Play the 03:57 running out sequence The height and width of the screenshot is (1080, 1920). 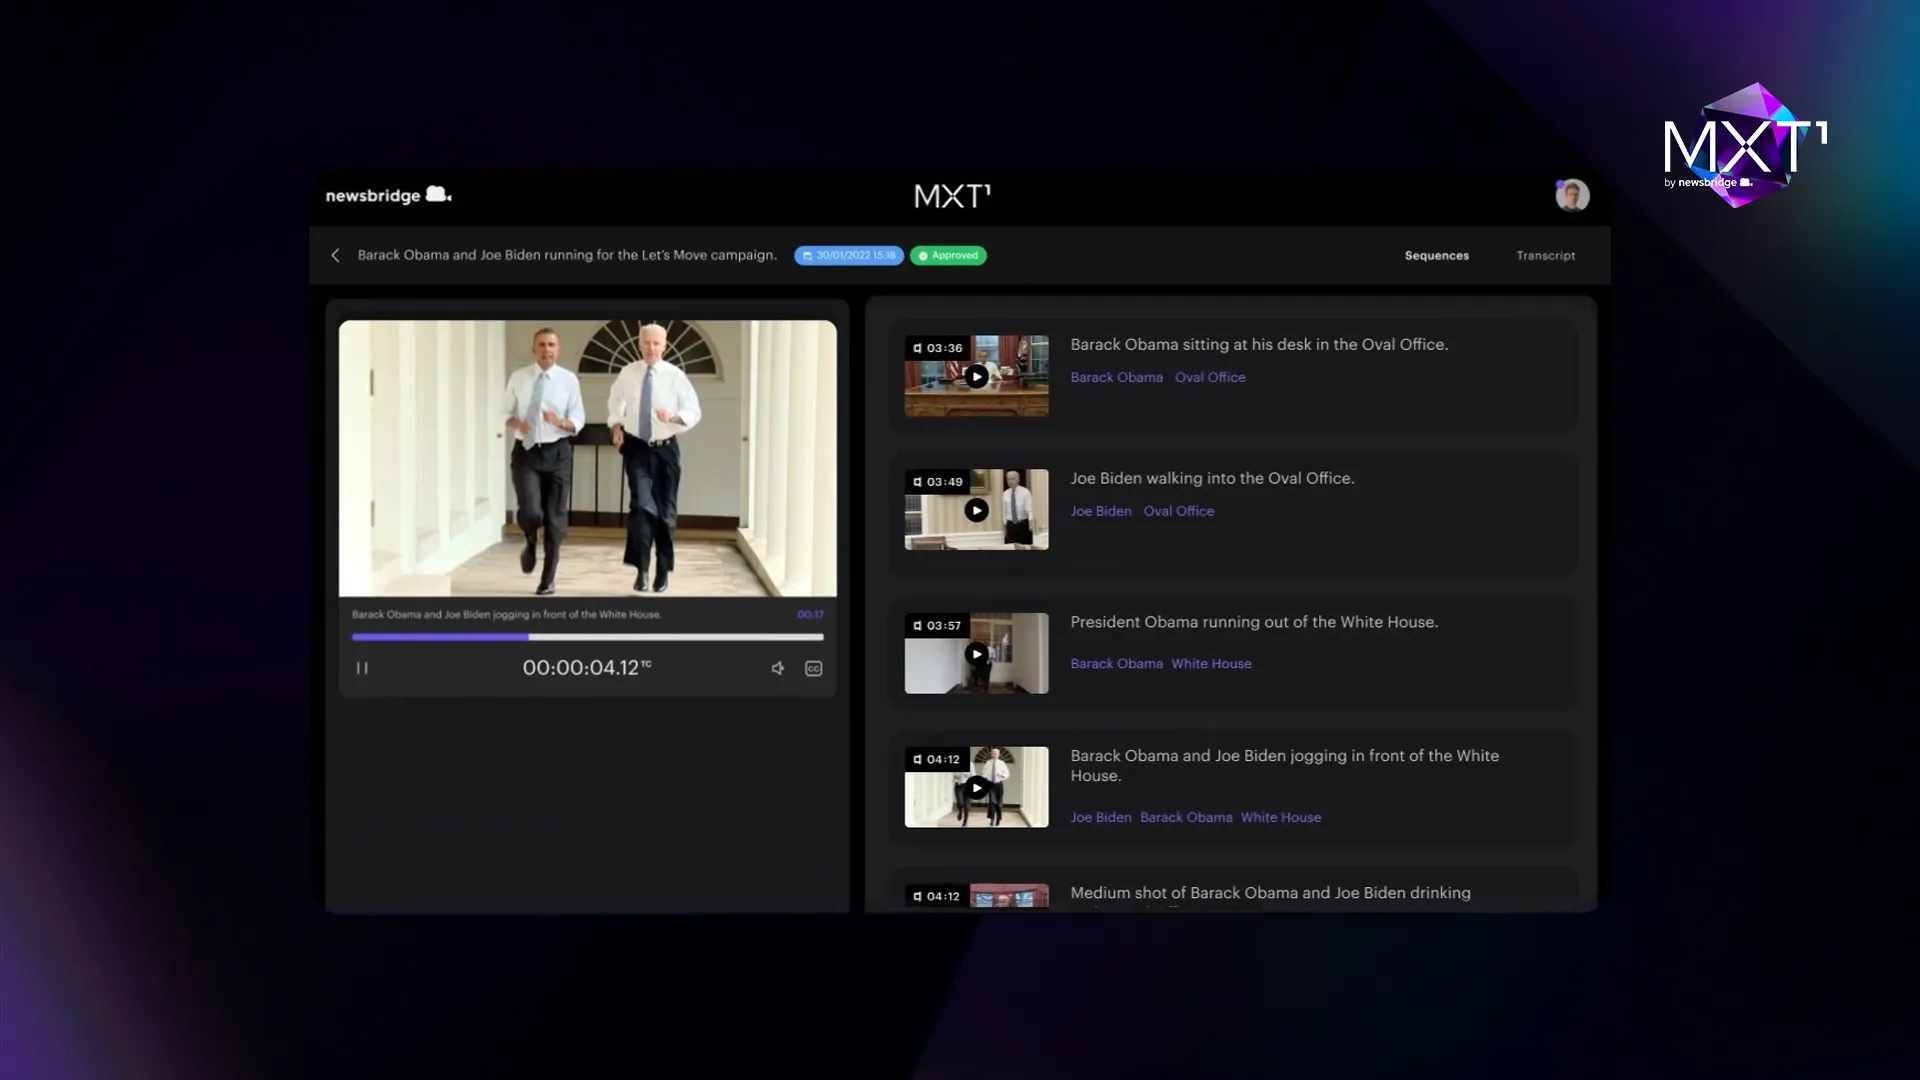977,654
